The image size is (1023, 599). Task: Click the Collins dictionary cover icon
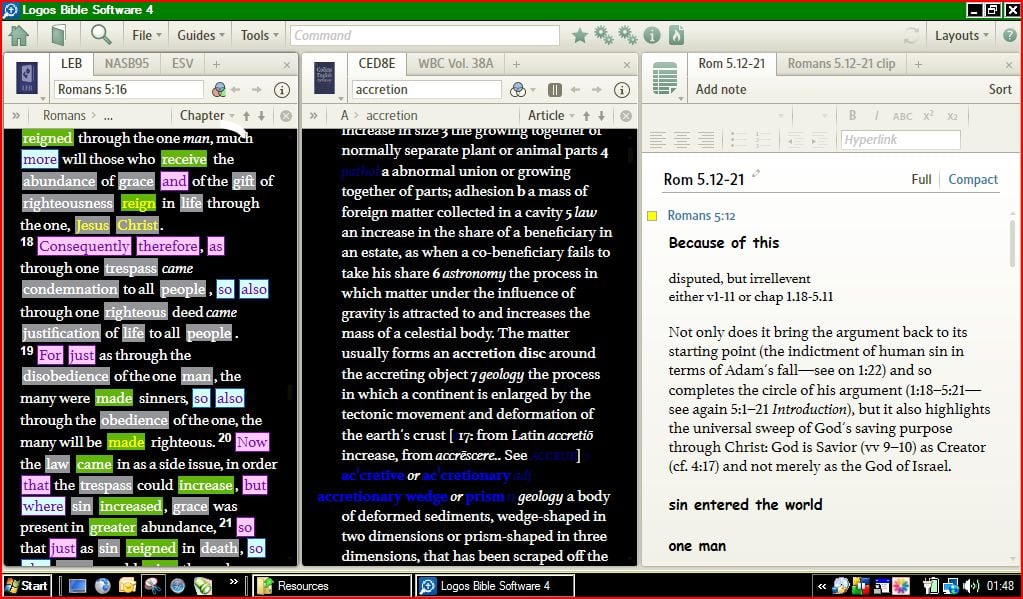pyautogui.click(x=324, y=78)
